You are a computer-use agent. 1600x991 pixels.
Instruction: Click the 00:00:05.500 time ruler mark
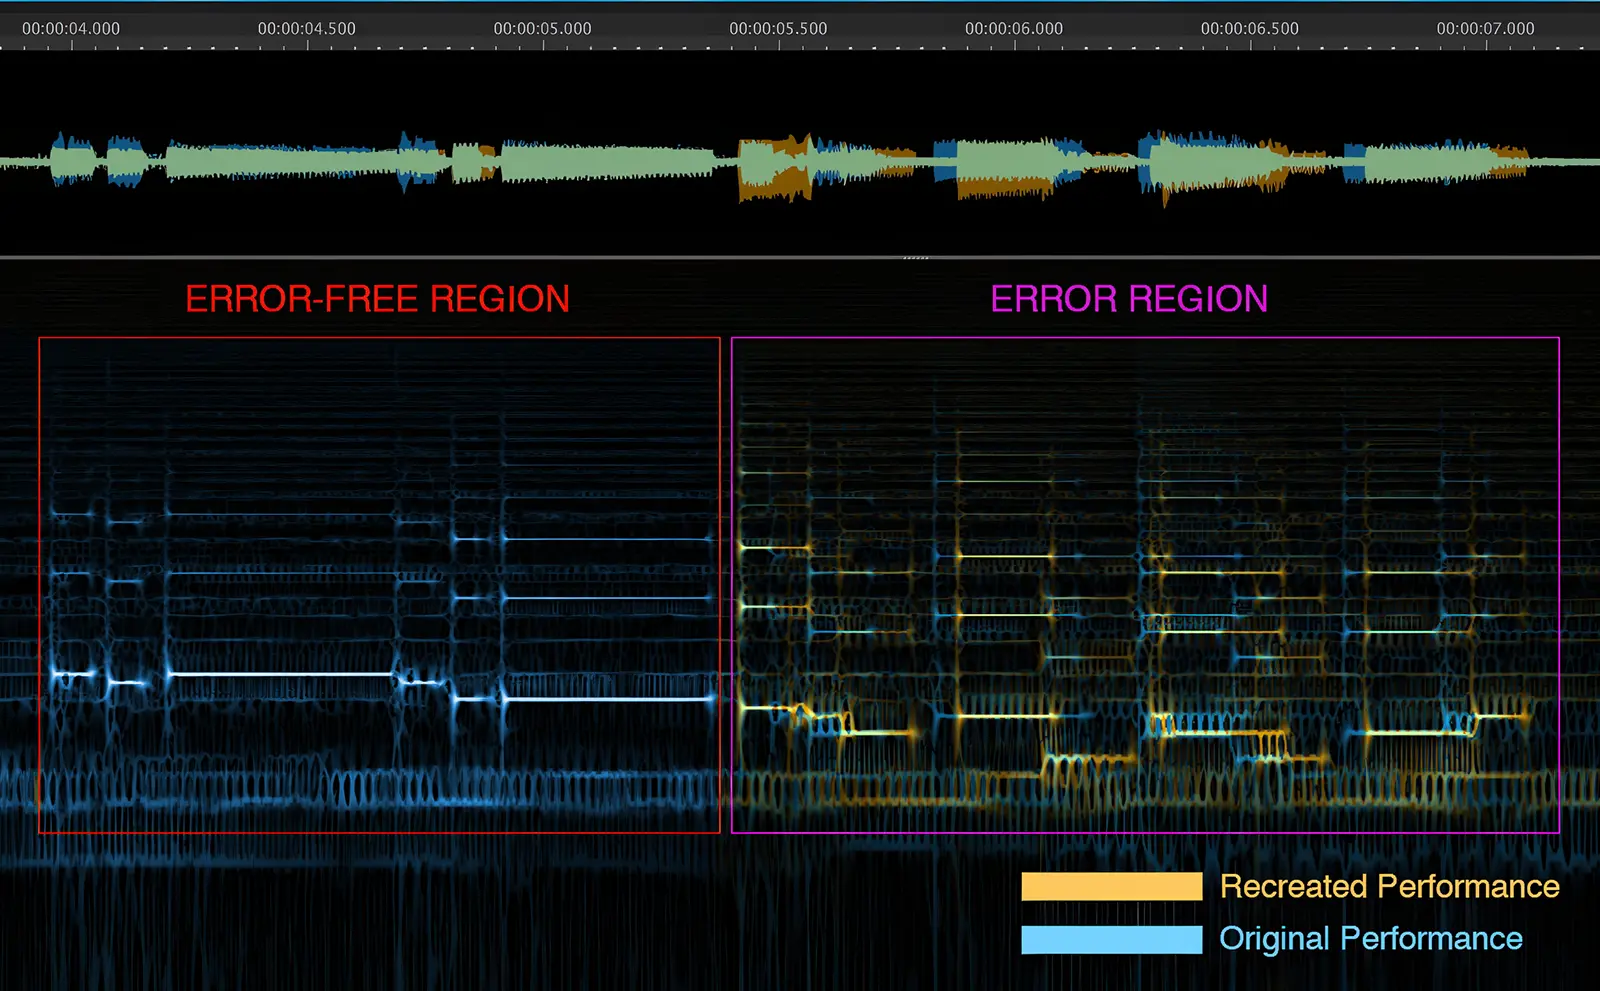[x=778, y=29]
